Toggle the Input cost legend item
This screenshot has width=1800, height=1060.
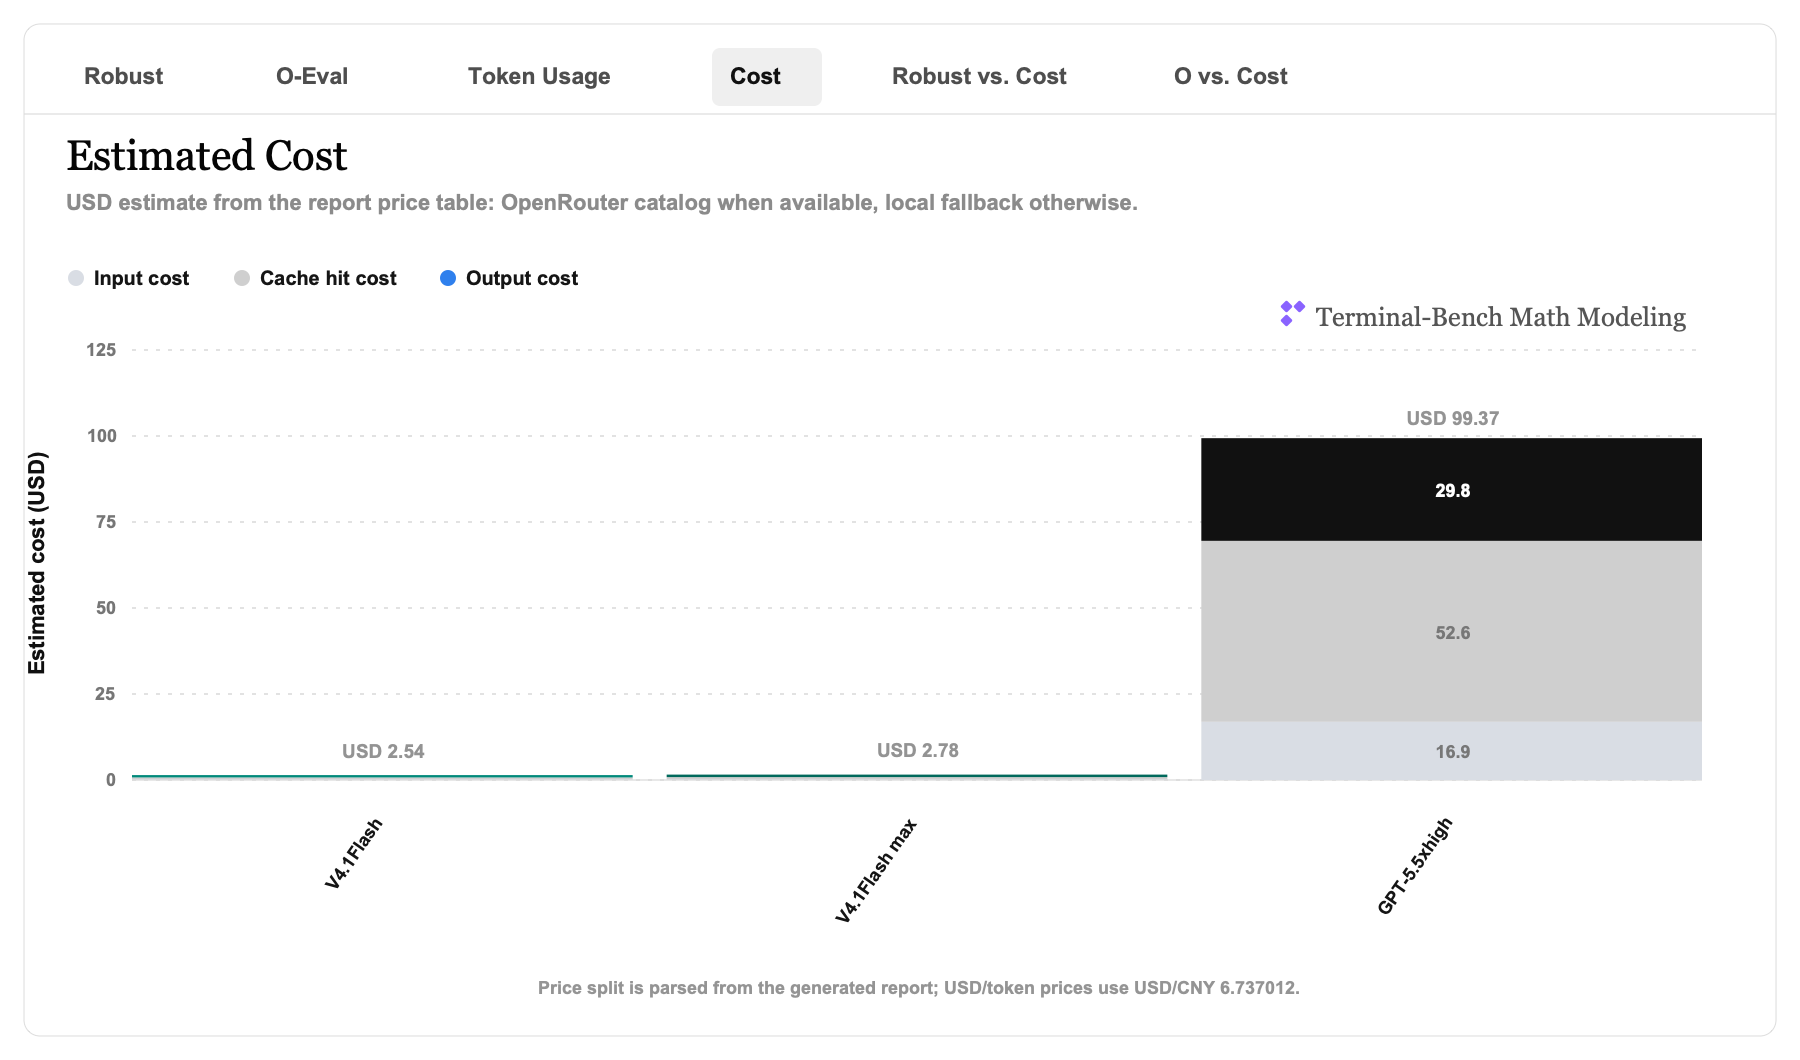coord(128,278)
